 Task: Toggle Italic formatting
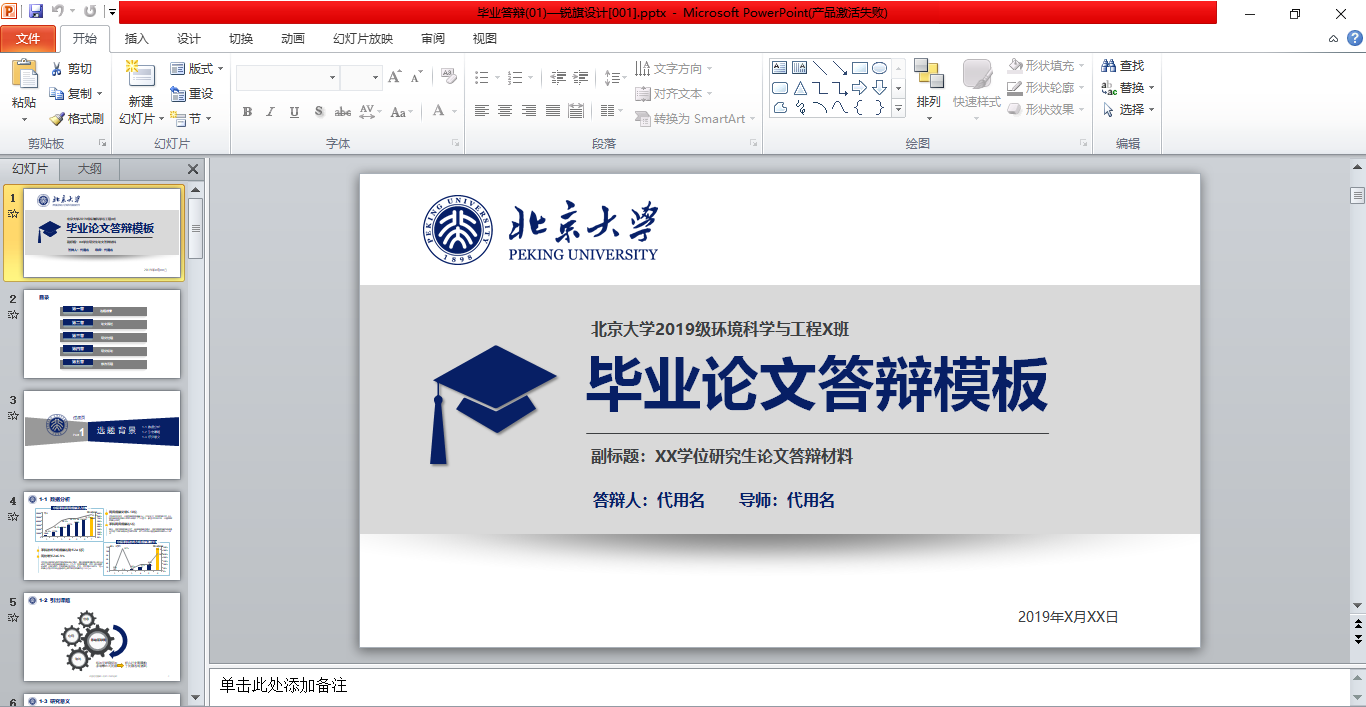[270, 112]
